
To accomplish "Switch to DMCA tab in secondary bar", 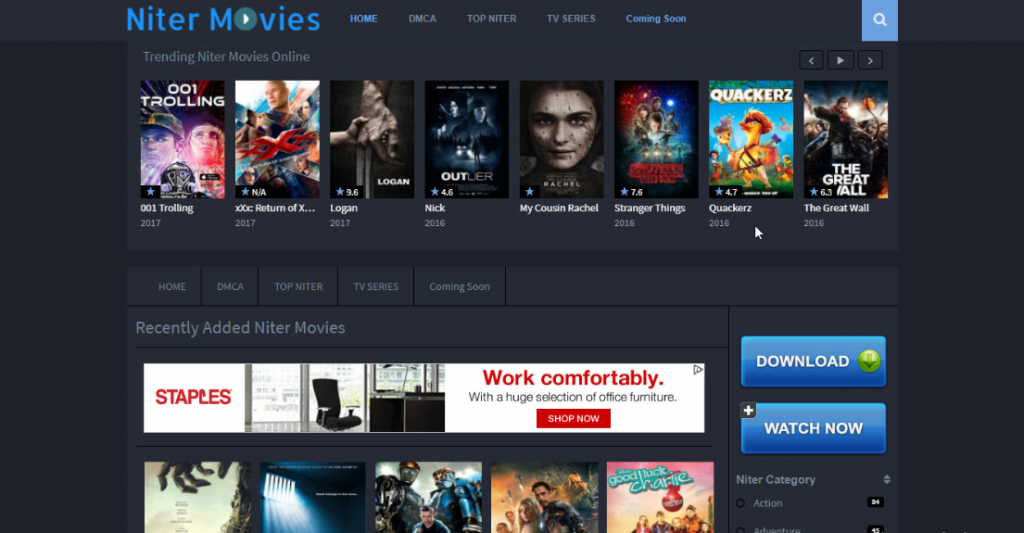I will point(230,286).
